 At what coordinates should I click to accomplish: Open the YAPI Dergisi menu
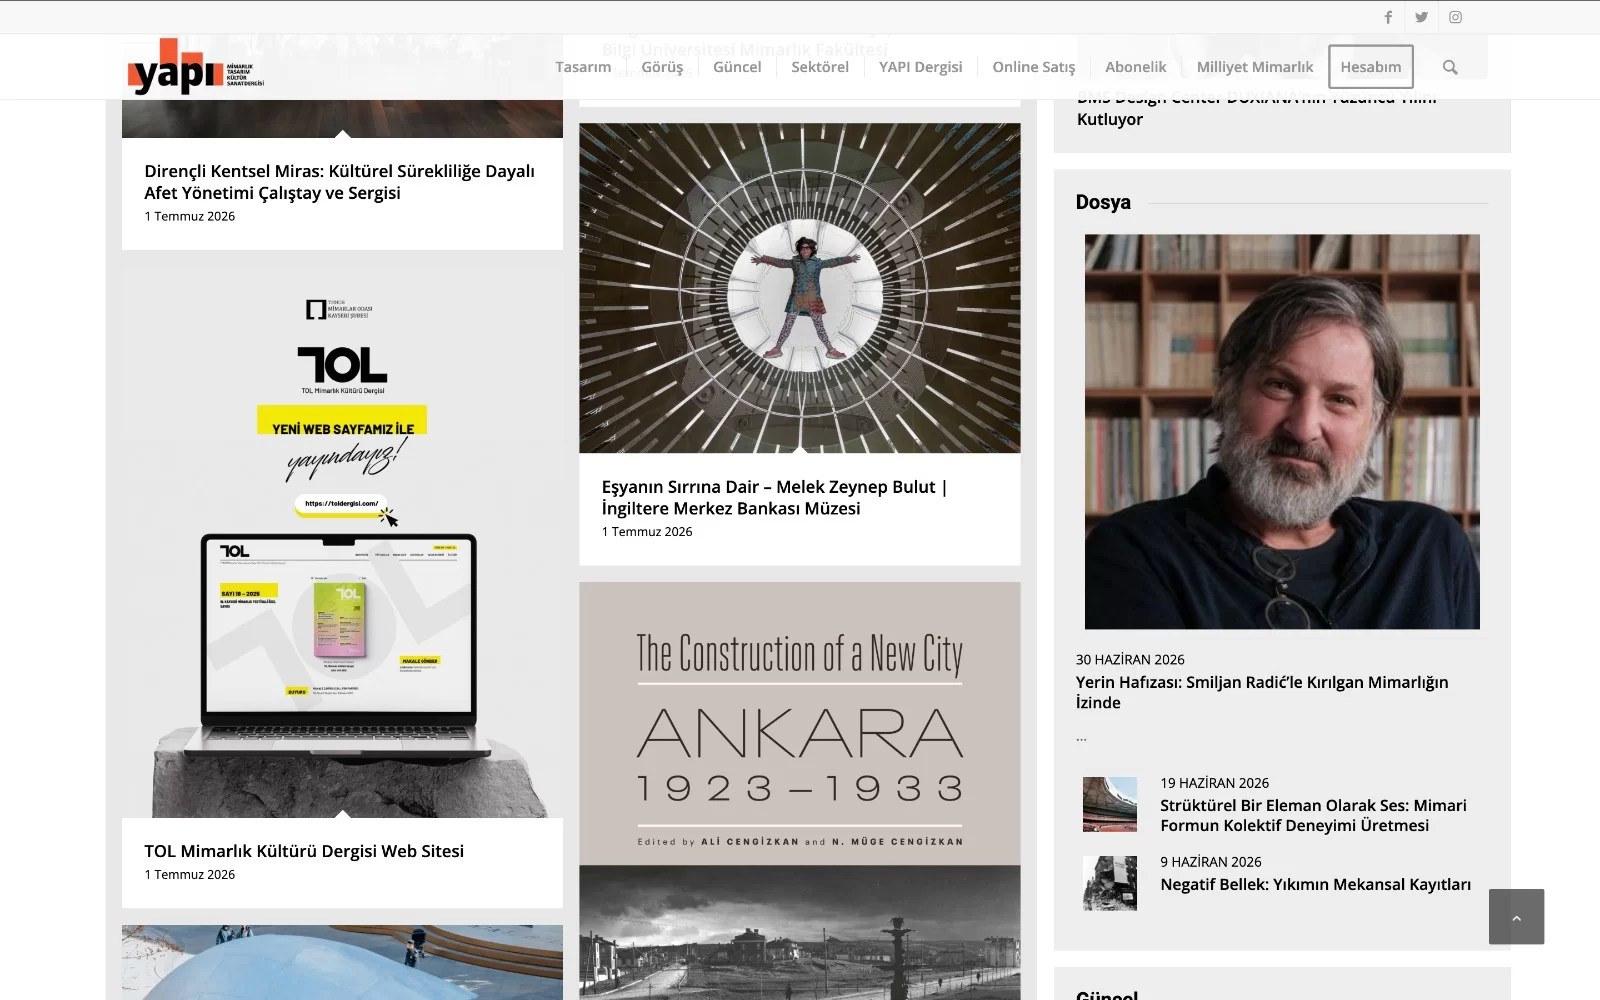[920, 67]
